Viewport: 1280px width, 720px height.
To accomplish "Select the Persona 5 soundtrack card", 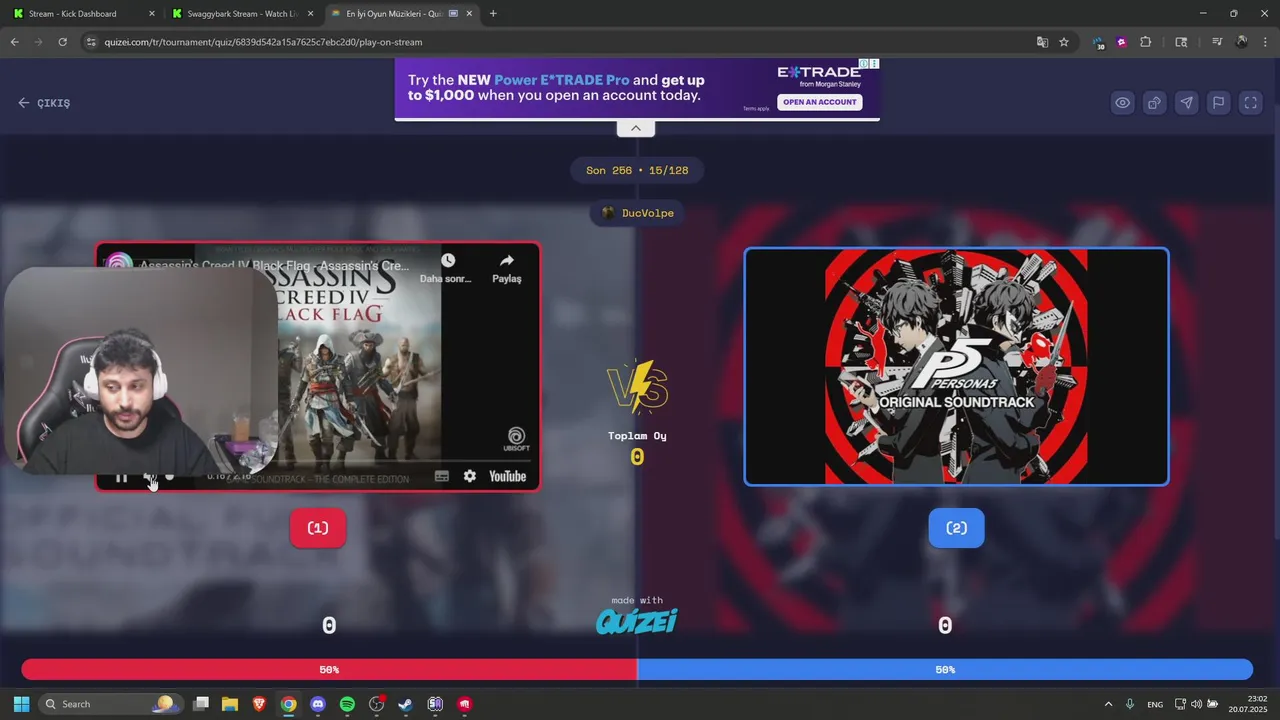I will [x=956, y=367].
